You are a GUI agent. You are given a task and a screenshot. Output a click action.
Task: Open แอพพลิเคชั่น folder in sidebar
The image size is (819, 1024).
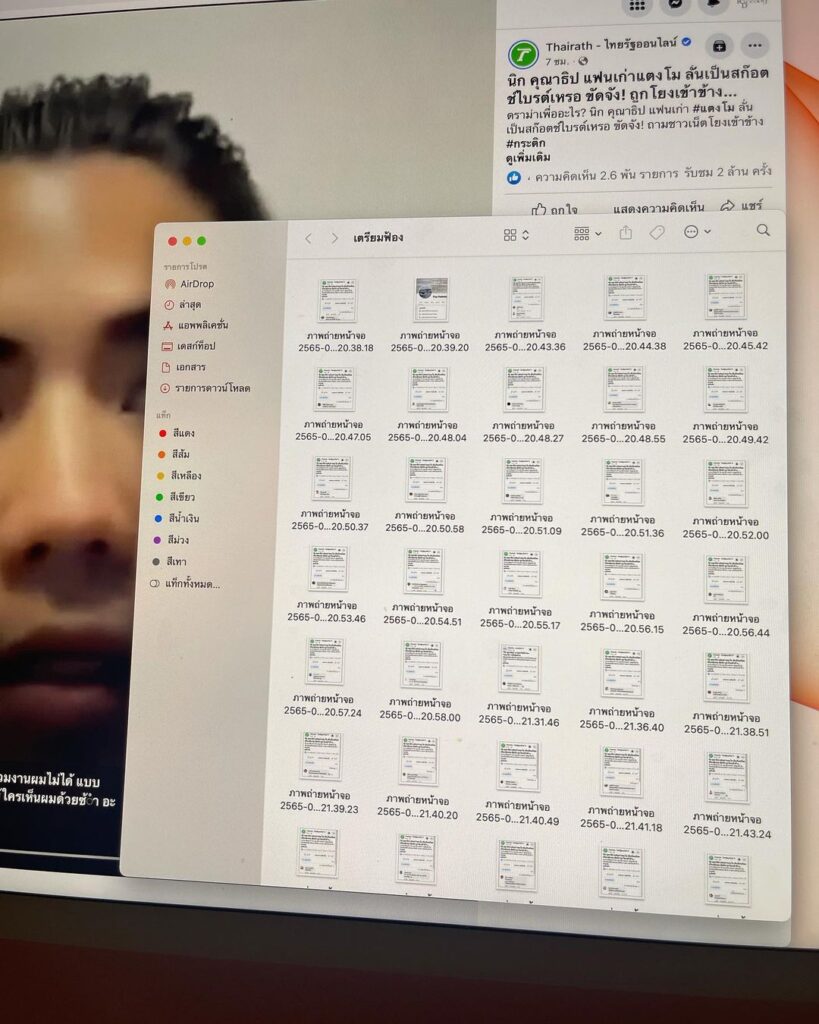pos(200,325)
